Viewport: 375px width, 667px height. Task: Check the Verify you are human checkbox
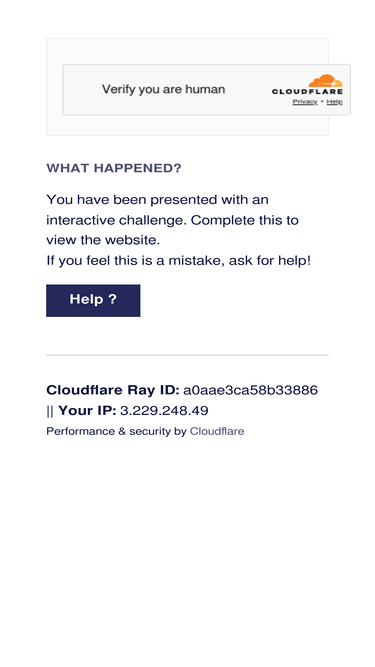point(82,90)
